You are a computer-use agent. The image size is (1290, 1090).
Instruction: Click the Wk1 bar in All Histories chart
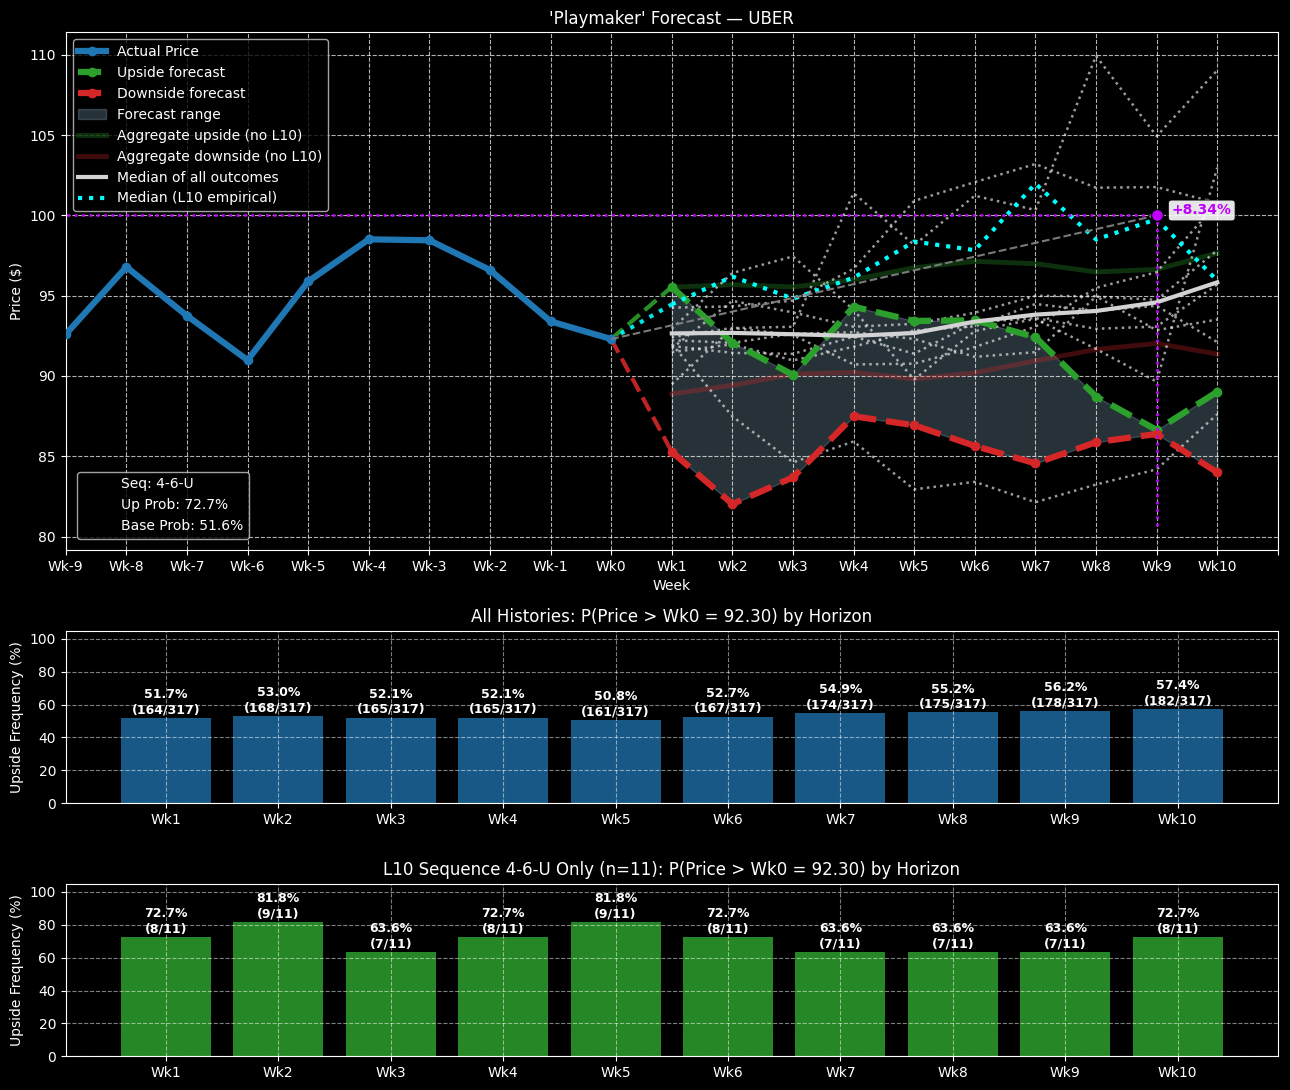tap(166, 760)
